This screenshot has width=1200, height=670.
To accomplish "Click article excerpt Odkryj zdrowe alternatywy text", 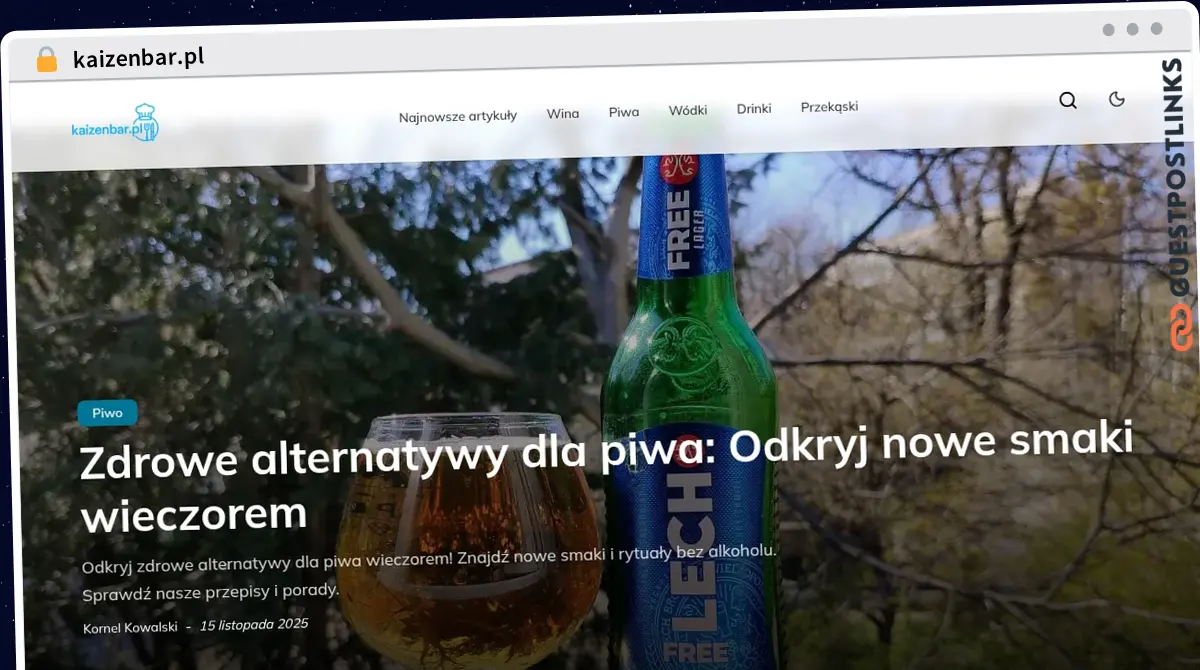I will point(429,573).
